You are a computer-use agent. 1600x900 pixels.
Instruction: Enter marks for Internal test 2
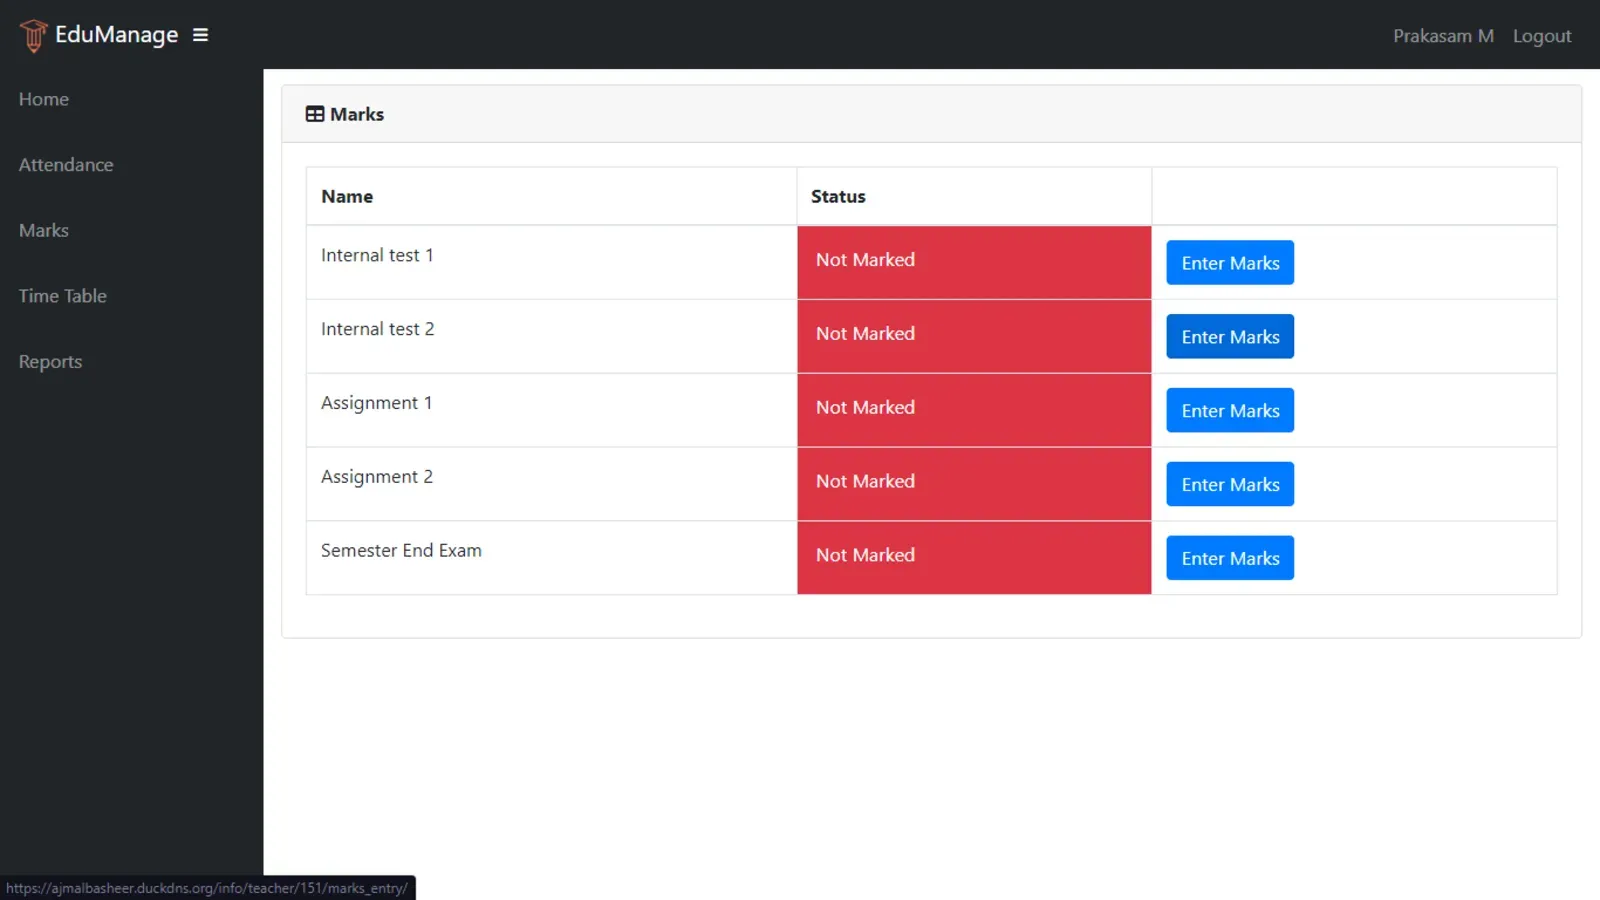(x=1229, y=336)
